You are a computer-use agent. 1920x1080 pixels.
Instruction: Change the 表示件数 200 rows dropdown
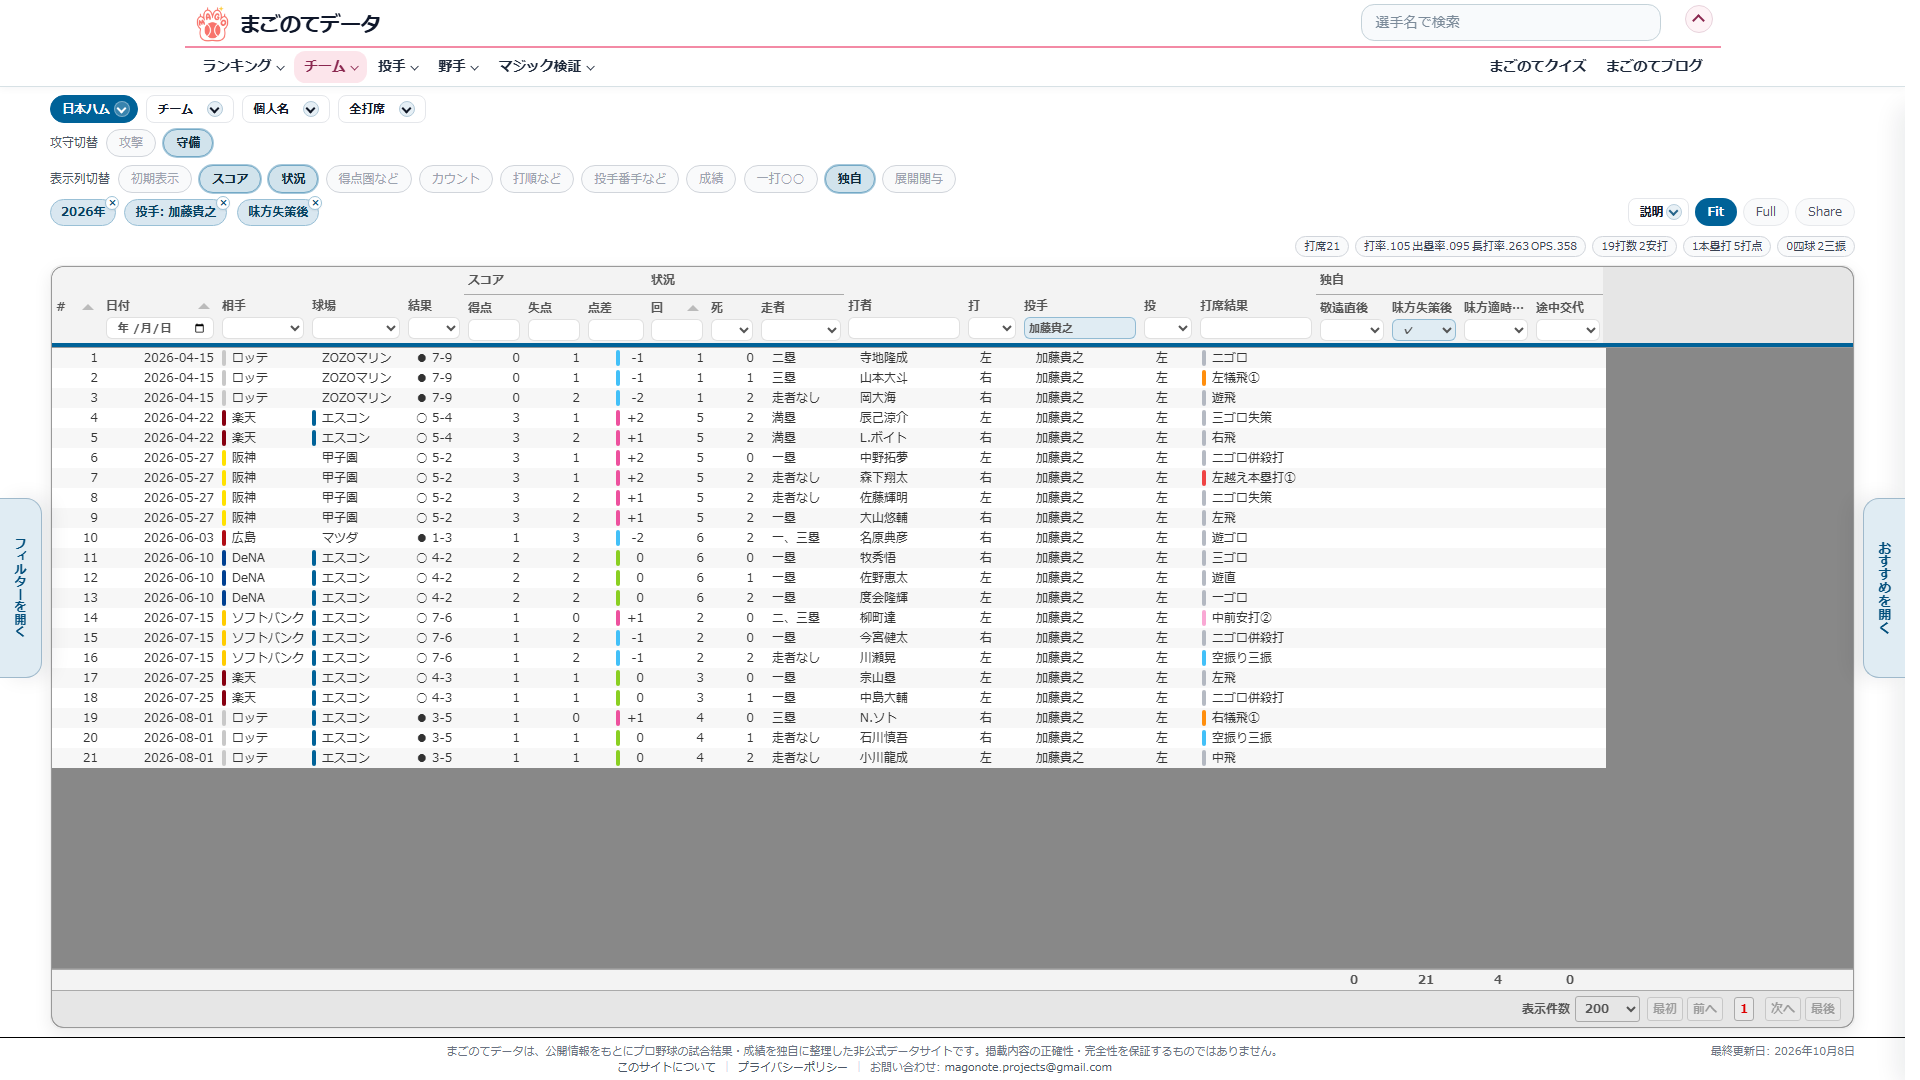pos(1607,1009)
